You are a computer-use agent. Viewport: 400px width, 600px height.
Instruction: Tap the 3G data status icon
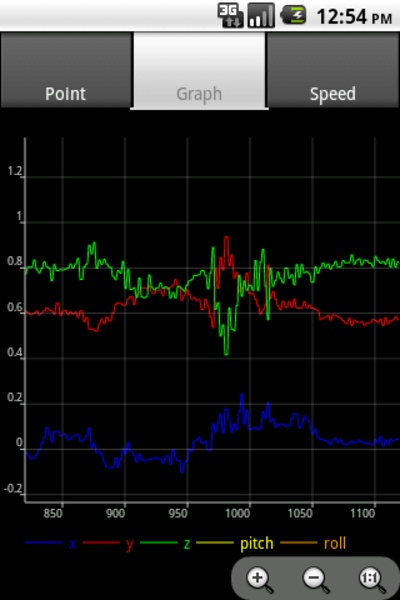[x=230, y=15]
